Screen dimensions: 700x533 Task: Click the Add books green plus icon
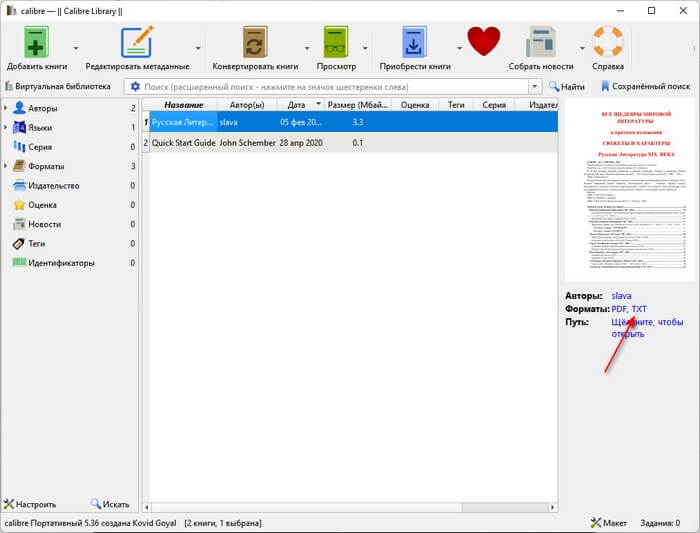click(36, 42)
